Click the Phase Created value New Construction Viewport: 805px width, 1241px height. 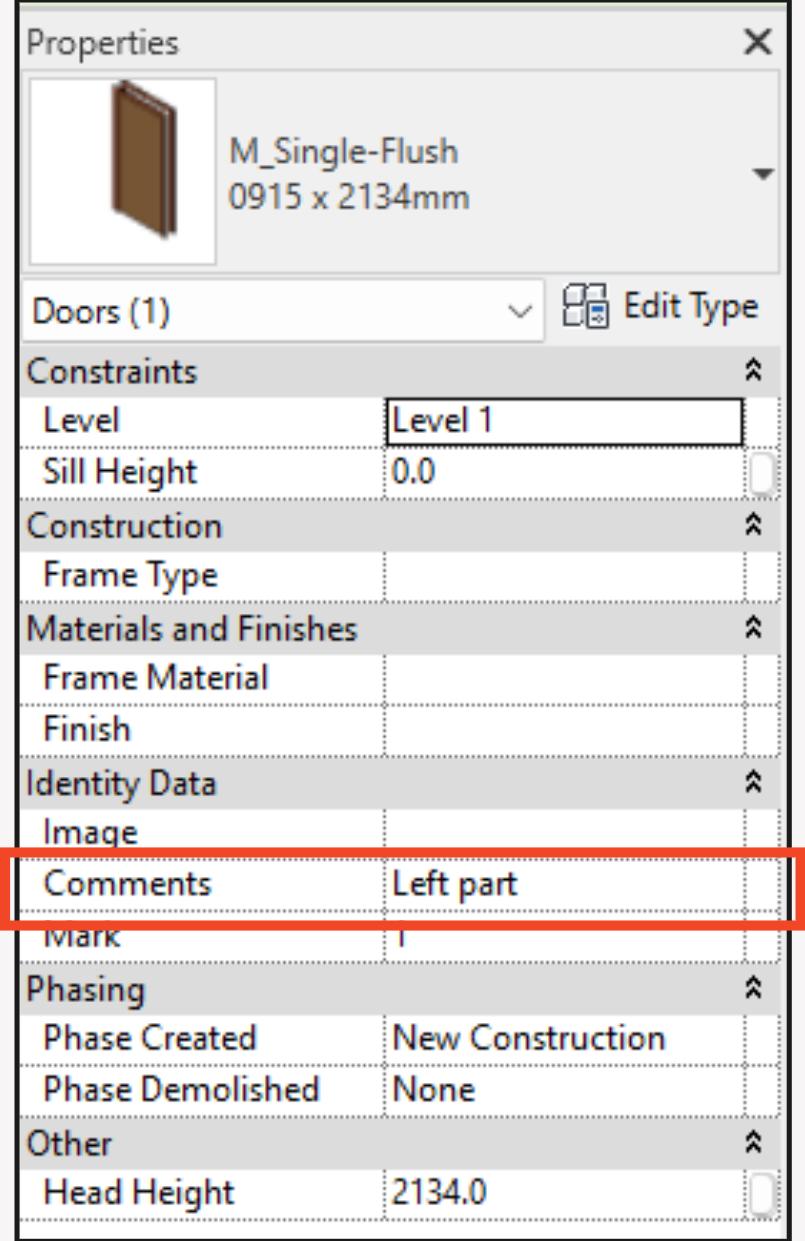(564, 1038)
